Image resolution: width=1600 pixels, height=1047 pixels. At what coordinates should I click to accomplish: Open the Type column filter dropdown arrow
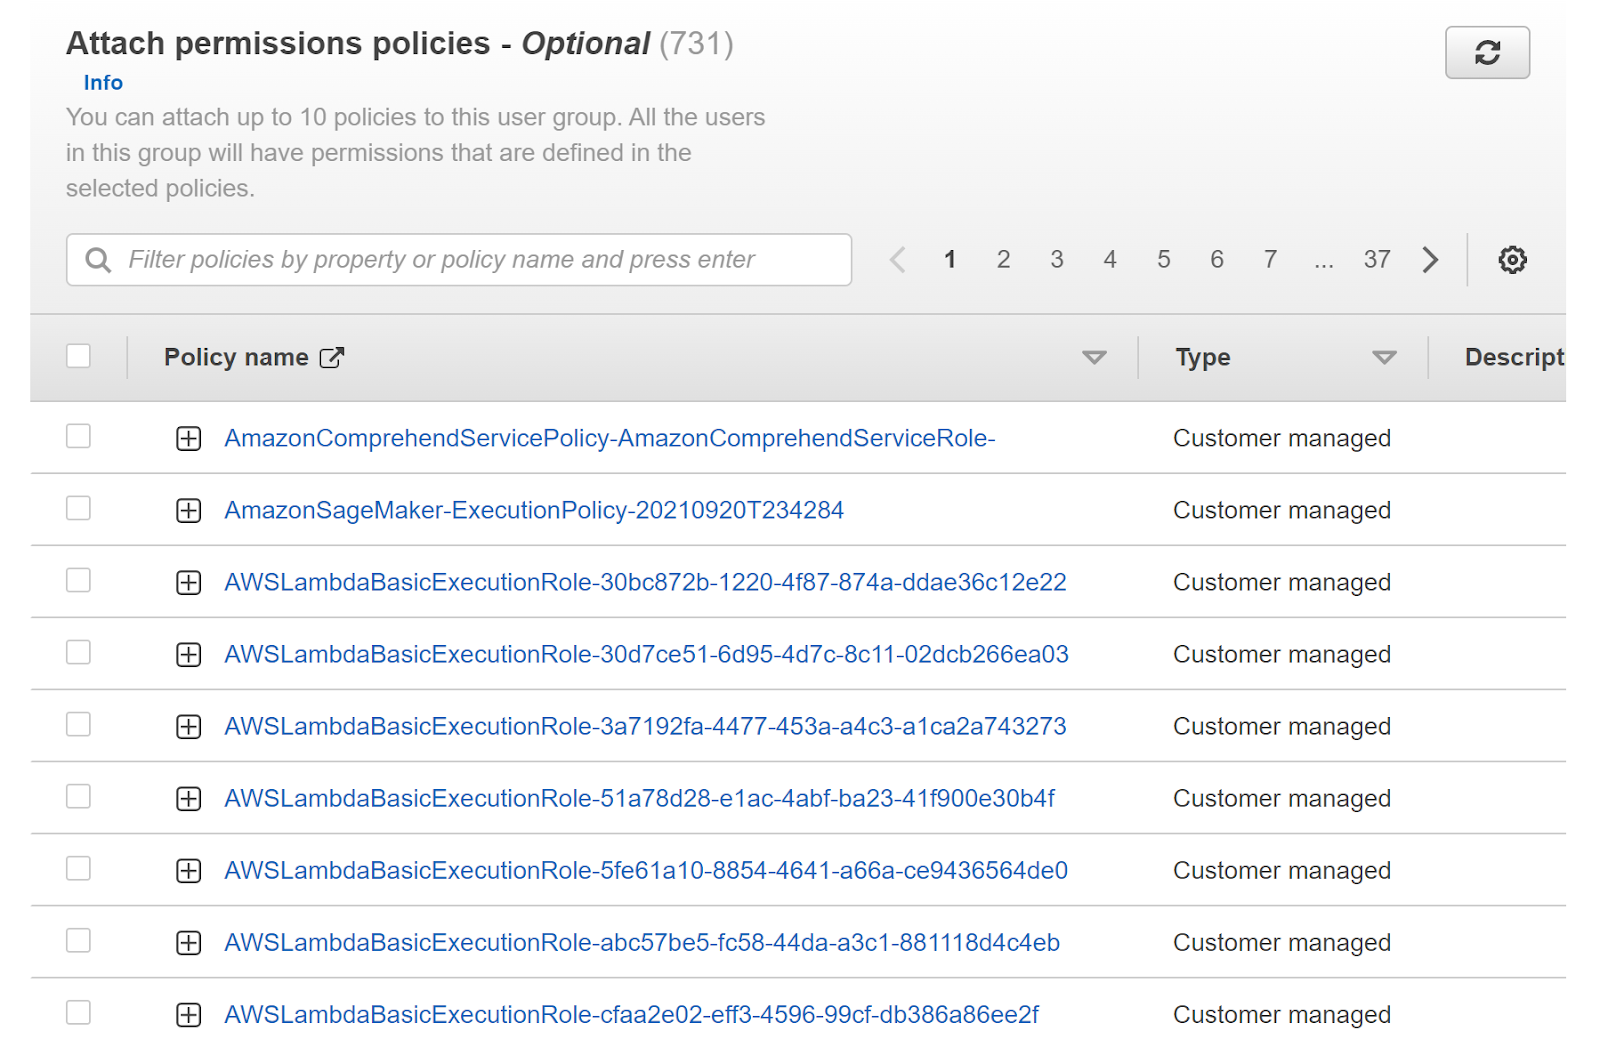coord(1384,358)
